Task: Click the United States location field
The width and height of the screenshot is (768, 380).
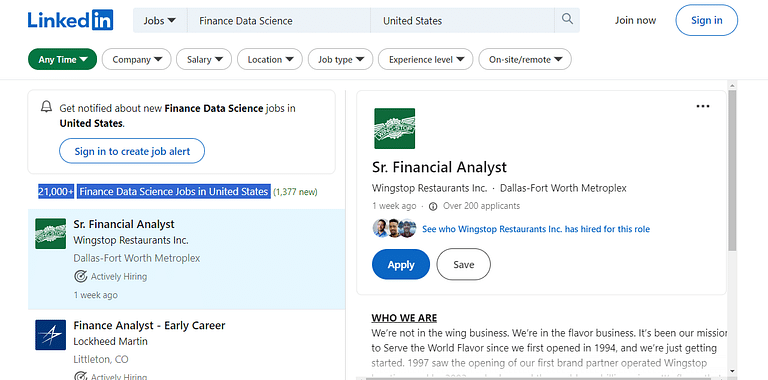Action: coord(462,21)
